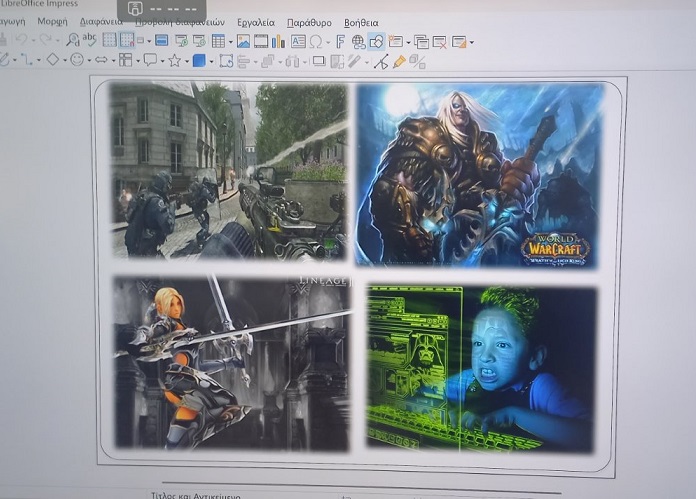Select the flowchart shapes tool
This screenshot has height=499, width=696.
click(x=126, y=60)
